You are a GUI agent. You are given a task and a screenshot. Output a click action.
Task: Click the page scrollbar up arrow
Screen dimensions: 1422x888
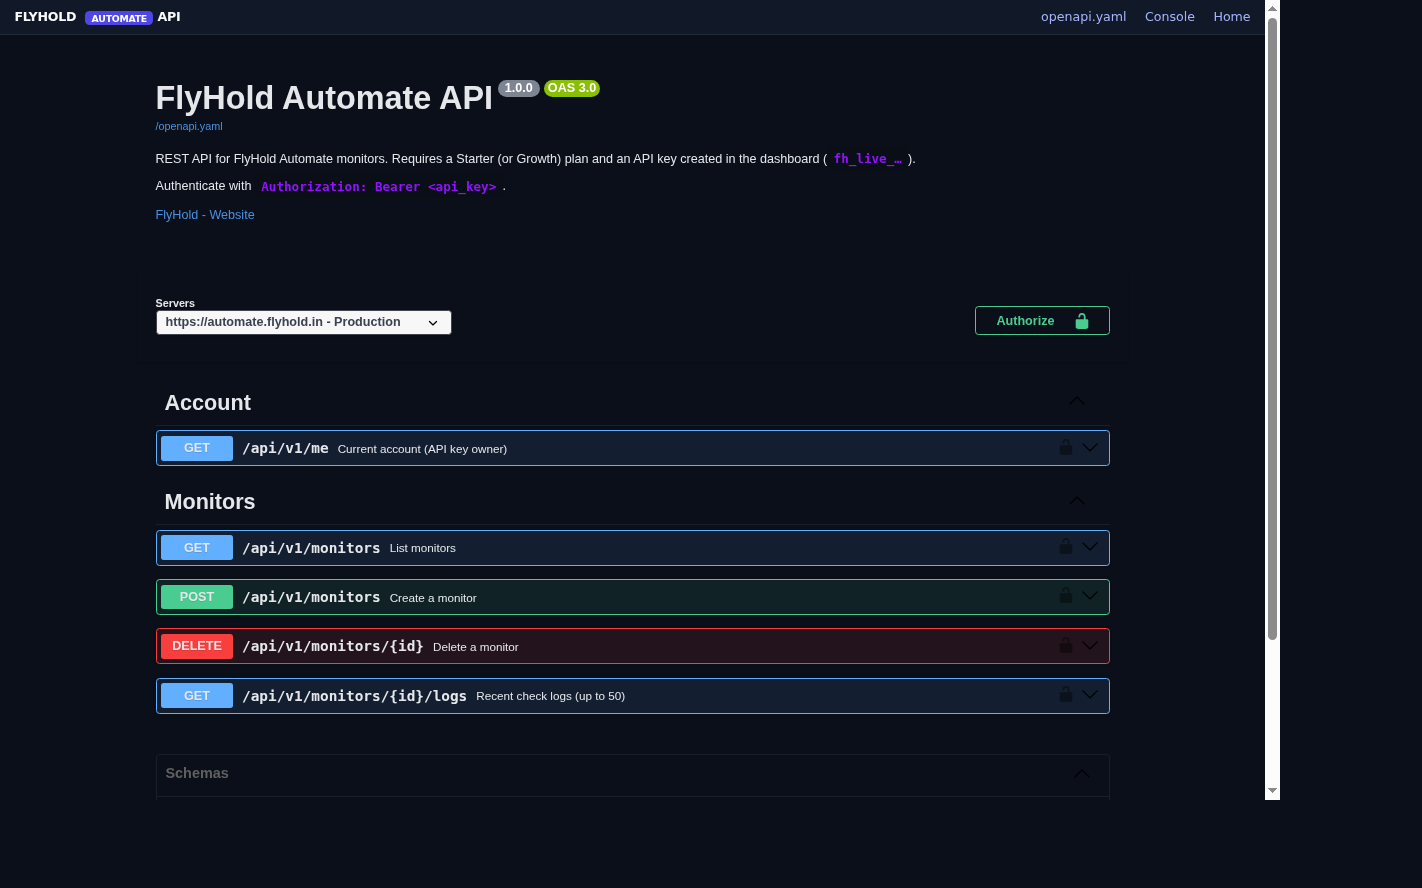1272,9
